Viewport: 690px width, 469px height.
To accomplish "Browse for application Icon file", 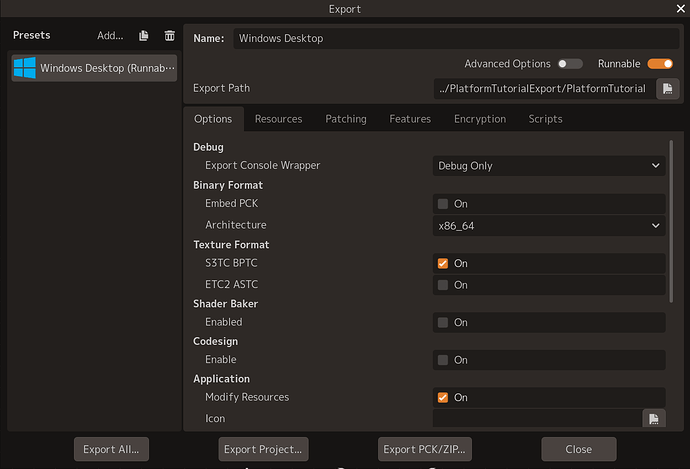I will pos(654,418).
